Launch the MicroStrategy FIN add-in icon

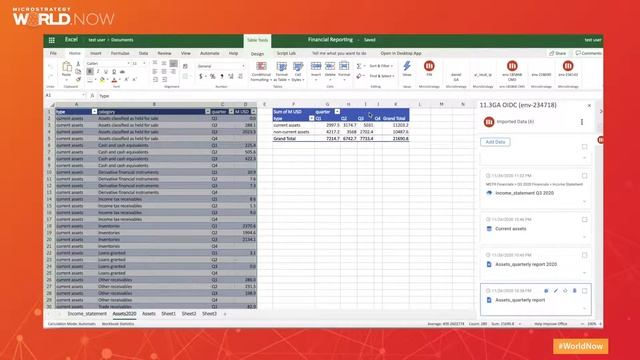(429, 66)
